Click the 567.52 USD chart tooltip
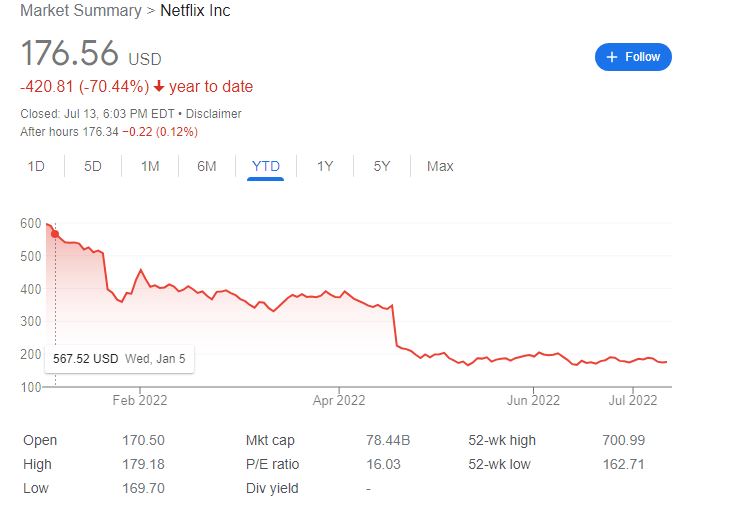The height and width of the screenshot is (508, 730). tap(120, 357)
